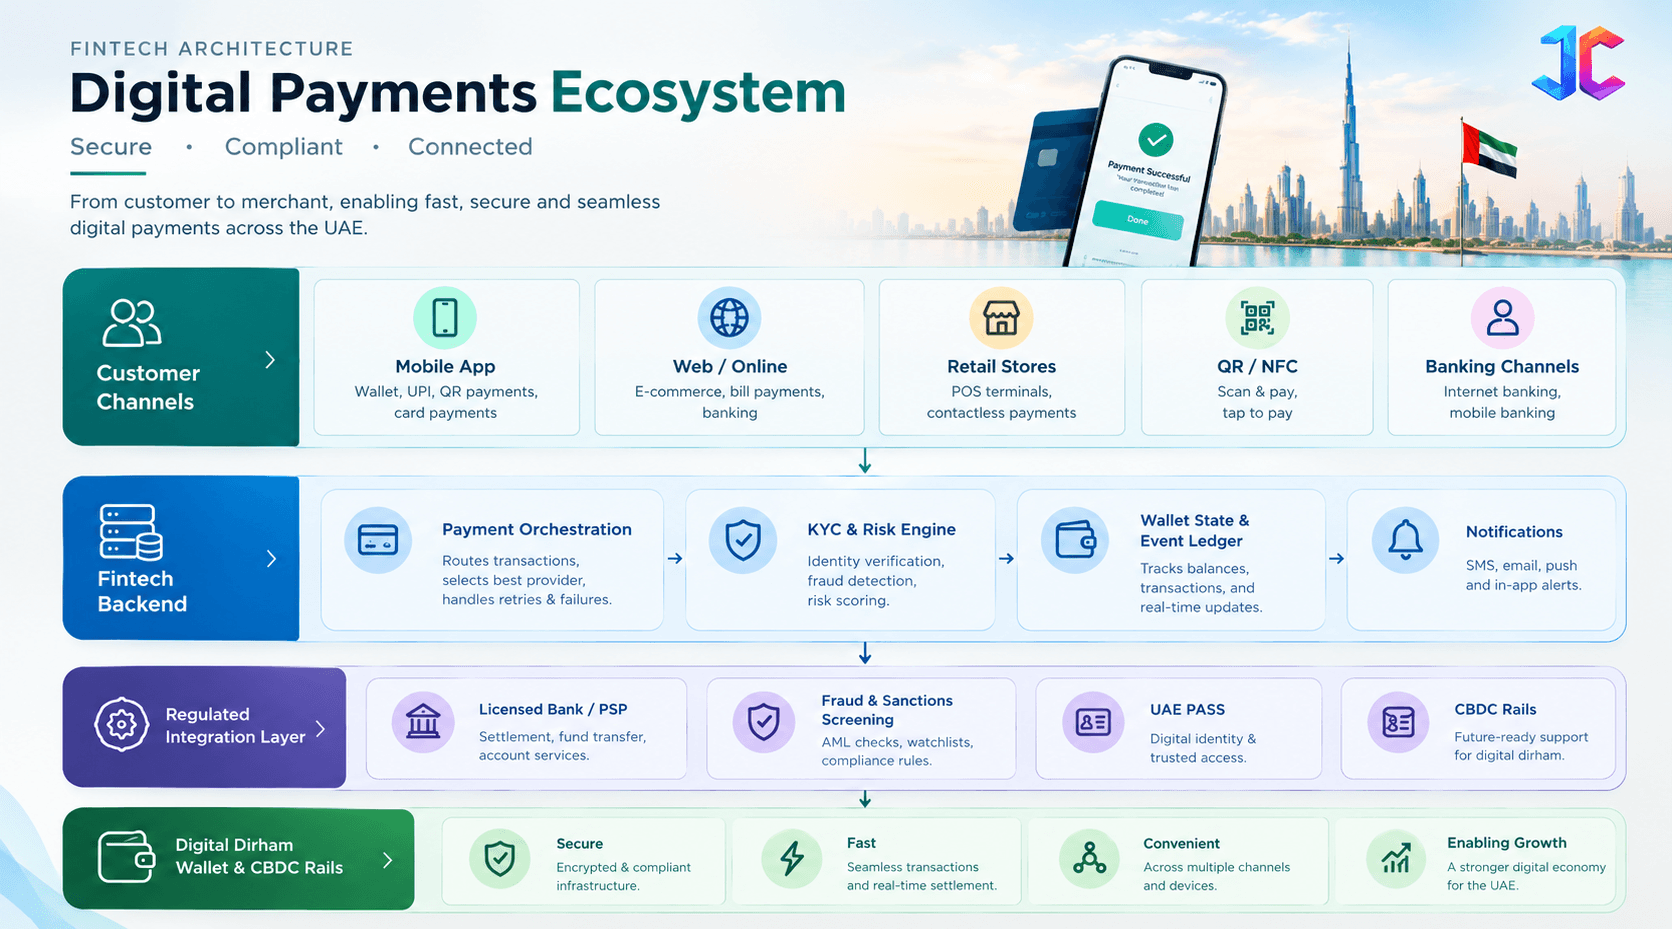This screenshot has height=929, width=1672.
Task: Click 'POS terminals, contactless payments' description
Action: point(1001,402)
